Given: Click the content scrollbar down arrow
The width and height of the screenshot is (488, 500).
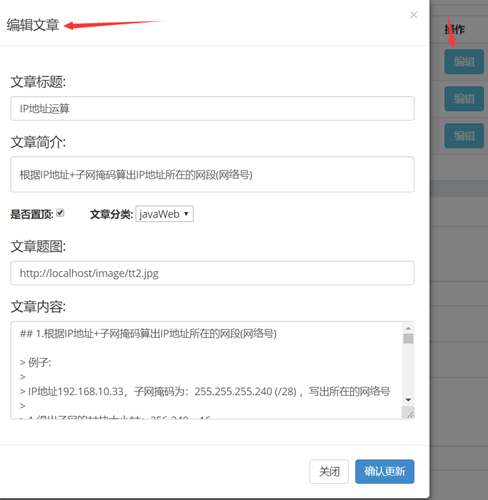Looking at the screenshot, I should (408, 400).
